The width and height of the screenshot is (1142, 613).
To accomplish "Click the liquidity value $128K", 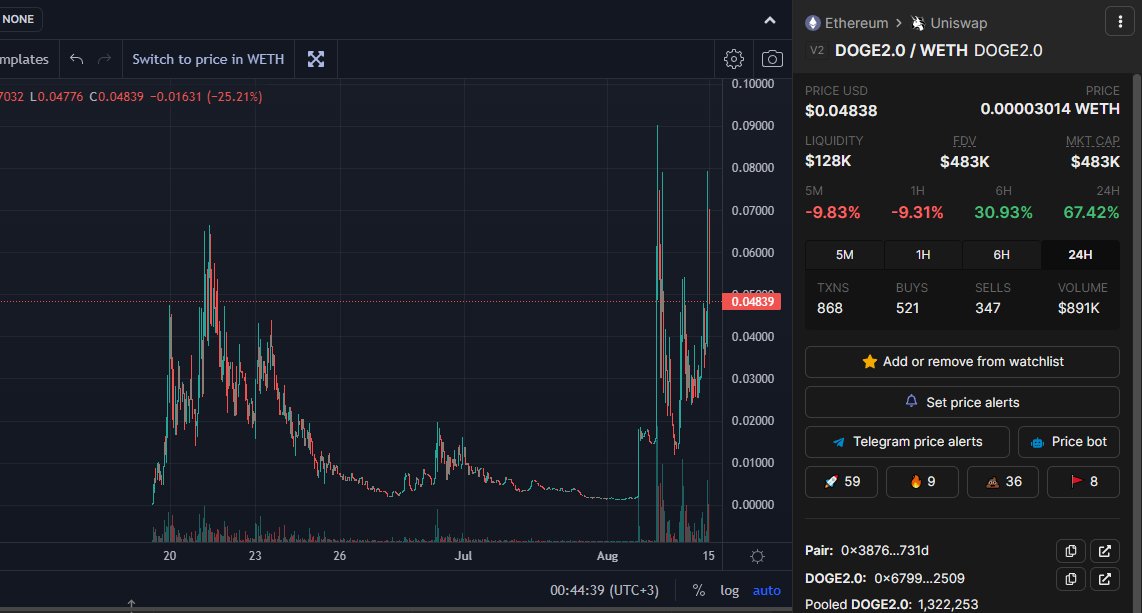I will [x=828, y=161].
